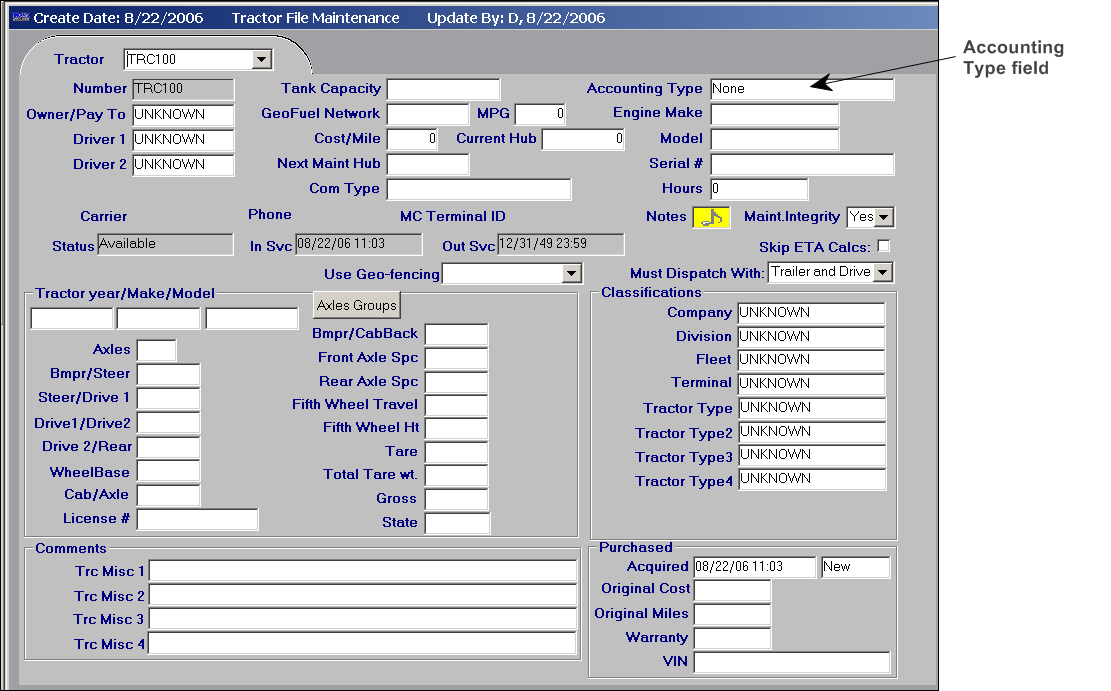Screen dimensions: 1111x691
Task: Open the Tractor dropdown arrow
Action: 261,60
